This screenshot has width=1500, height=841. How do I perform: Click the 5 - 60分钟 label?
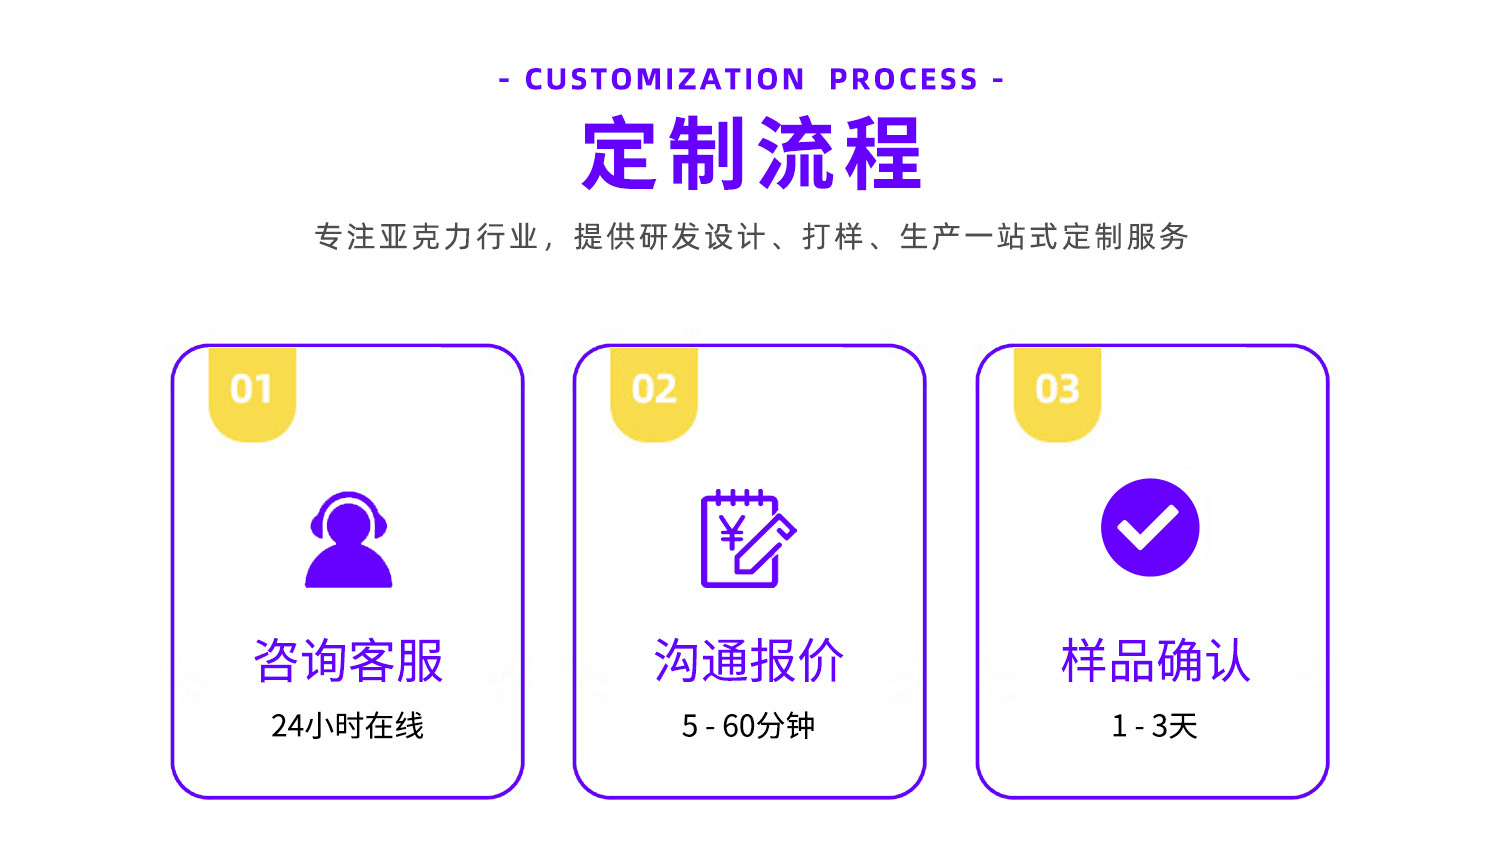[x=749, y=725]
